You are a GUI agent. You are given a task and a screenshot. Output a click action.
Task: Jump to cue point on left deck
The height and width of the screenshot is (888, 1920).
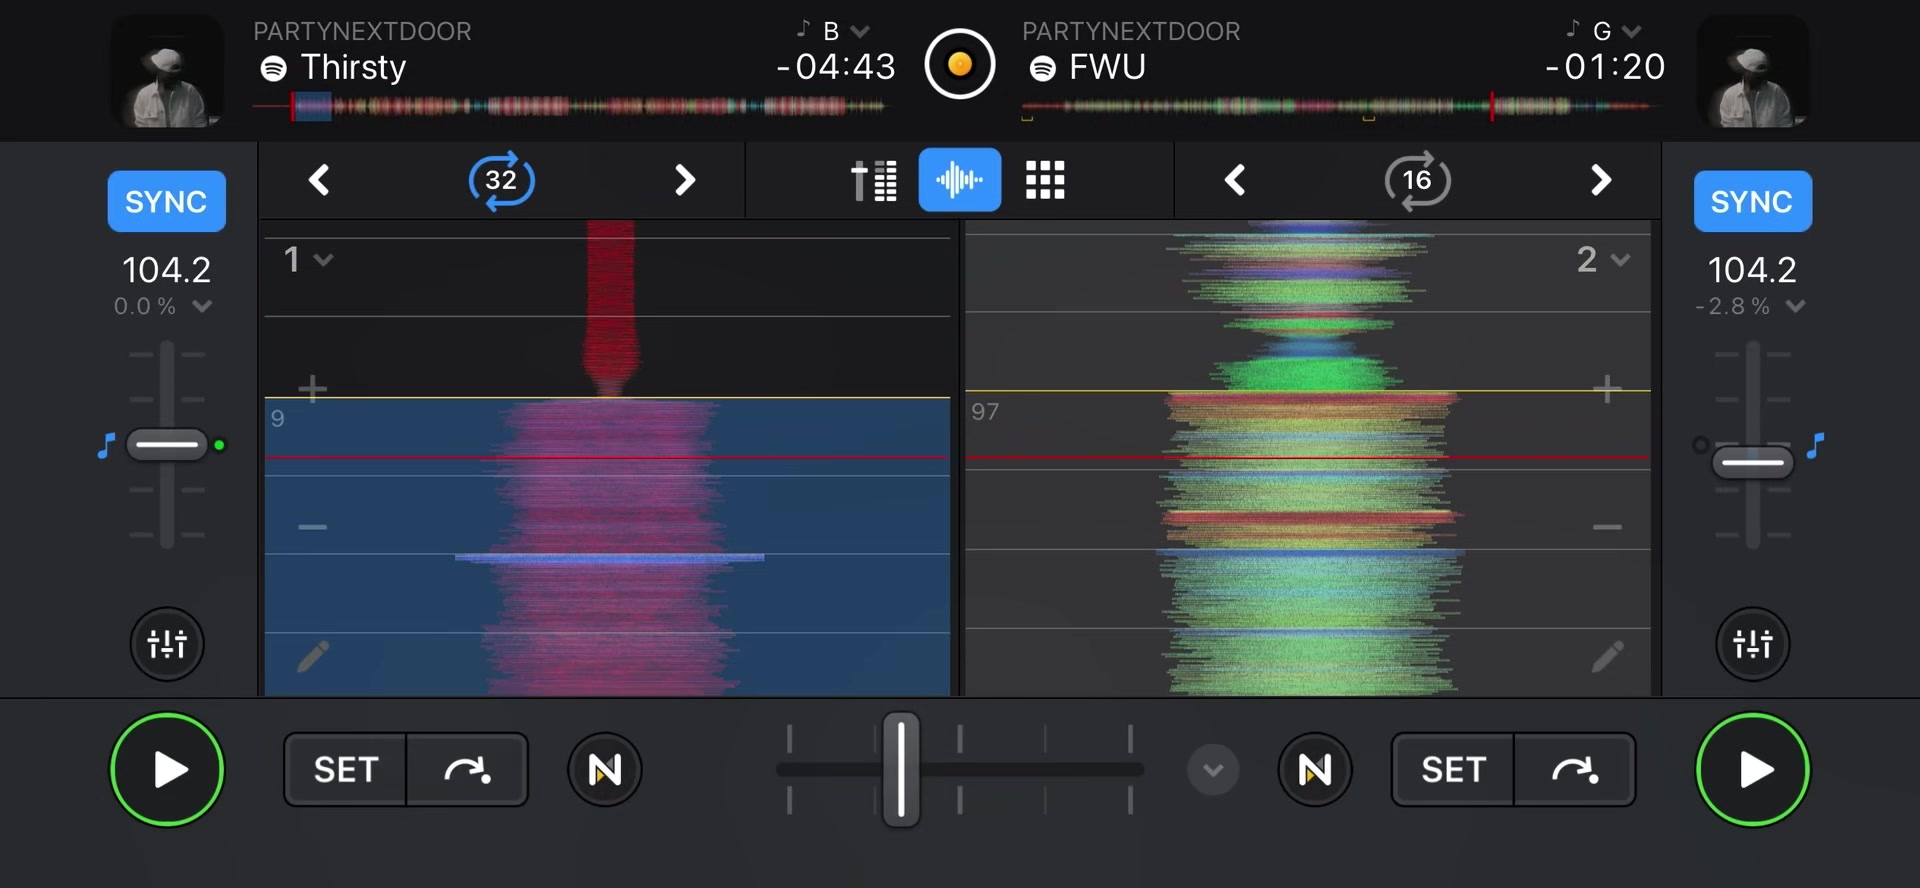467,770
